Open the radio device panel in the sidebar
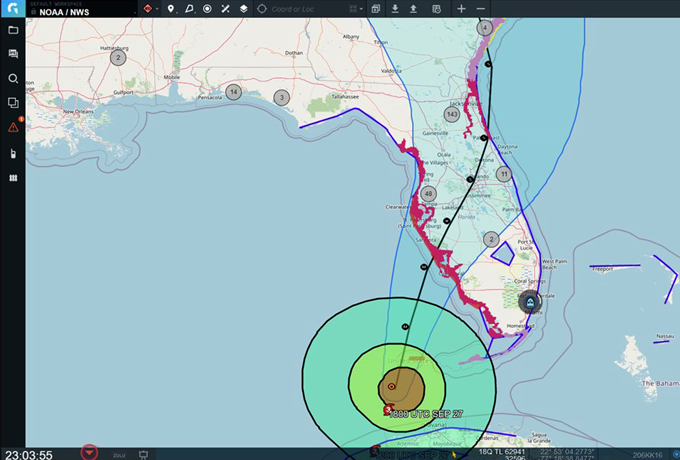This screenshot has height=460, width=680. 13,153
